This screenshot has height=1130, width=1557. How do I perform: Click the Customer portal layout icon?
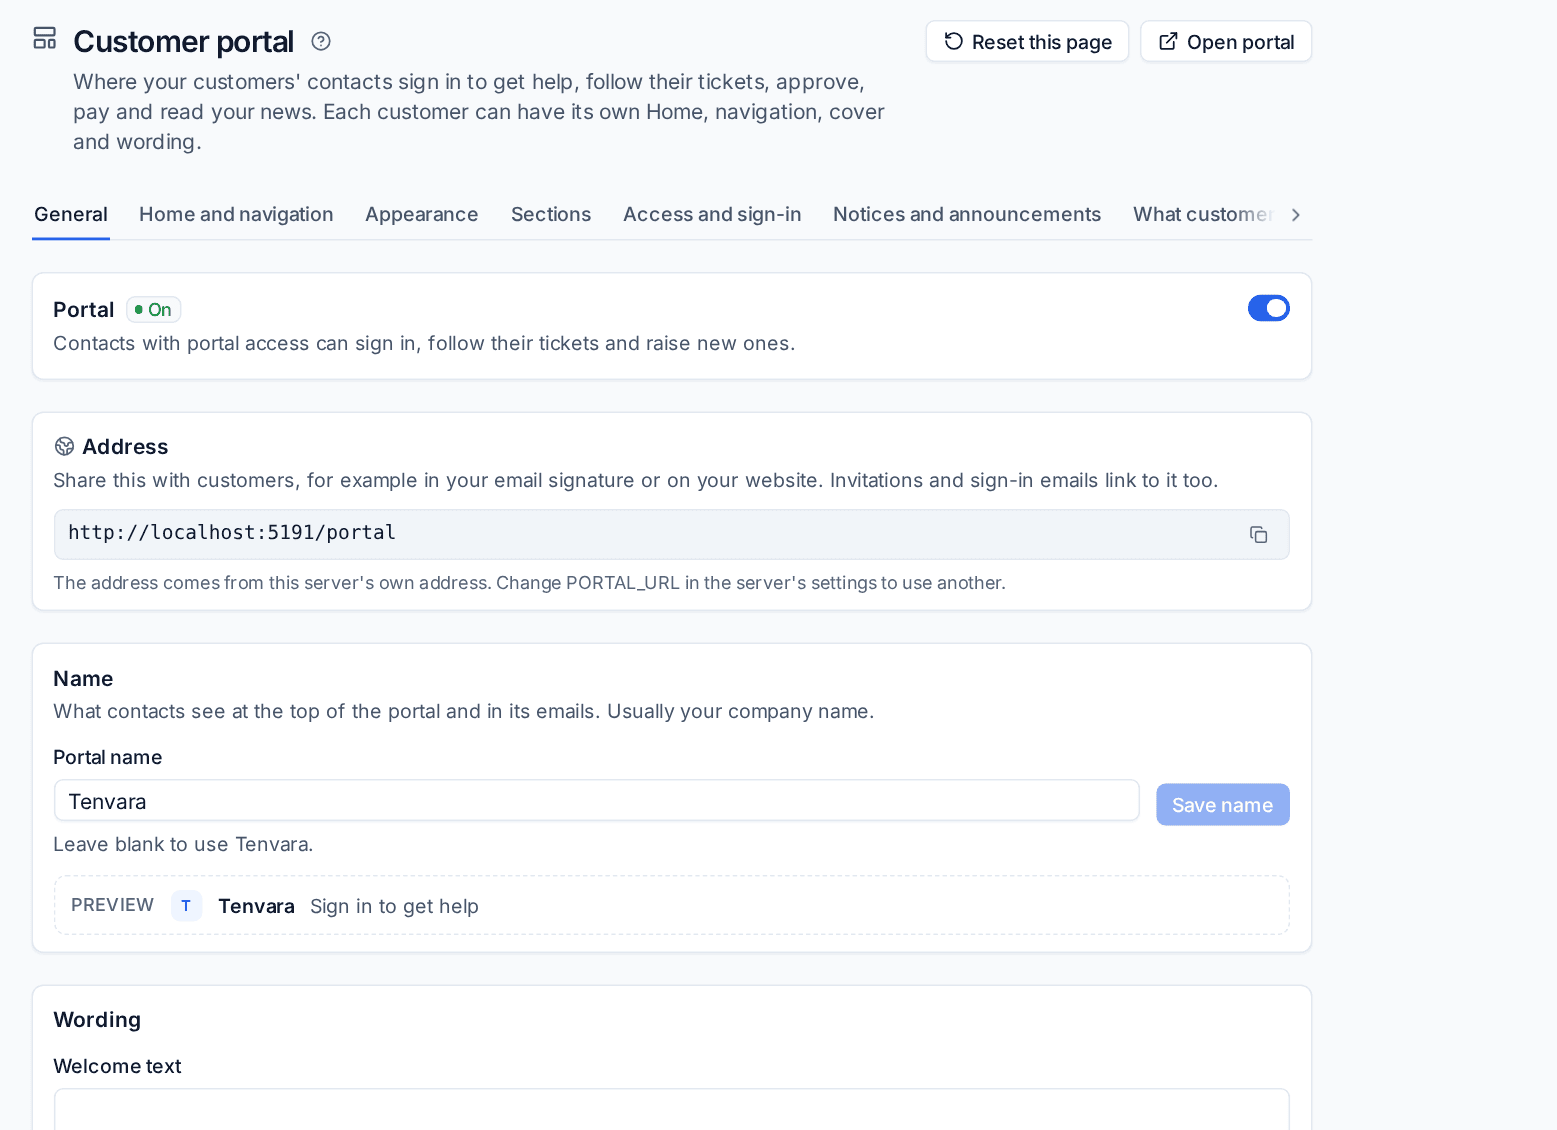pyautogui.click(x=45, y=38)
